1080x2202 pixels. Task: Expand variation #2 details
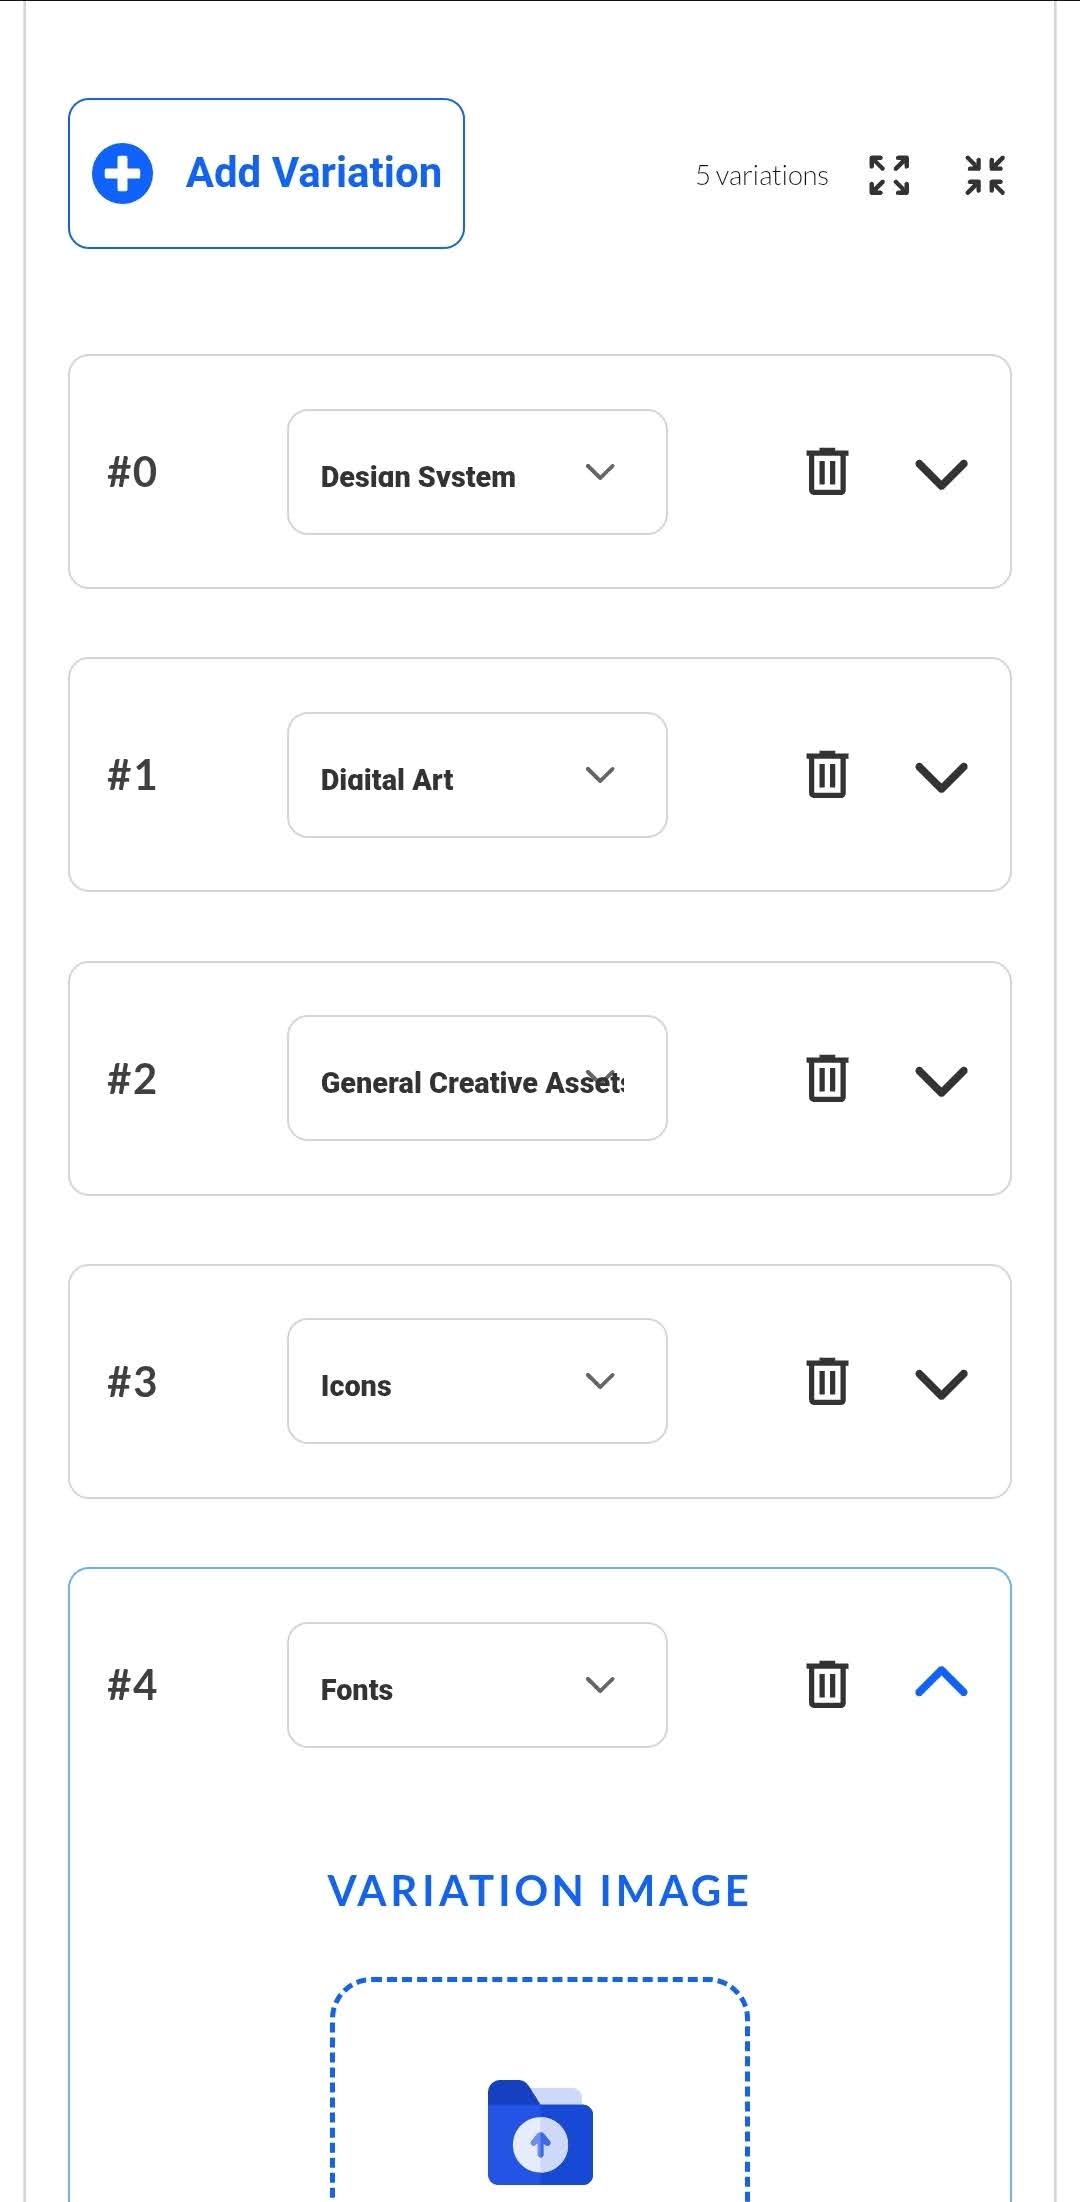coord(941,1080)
